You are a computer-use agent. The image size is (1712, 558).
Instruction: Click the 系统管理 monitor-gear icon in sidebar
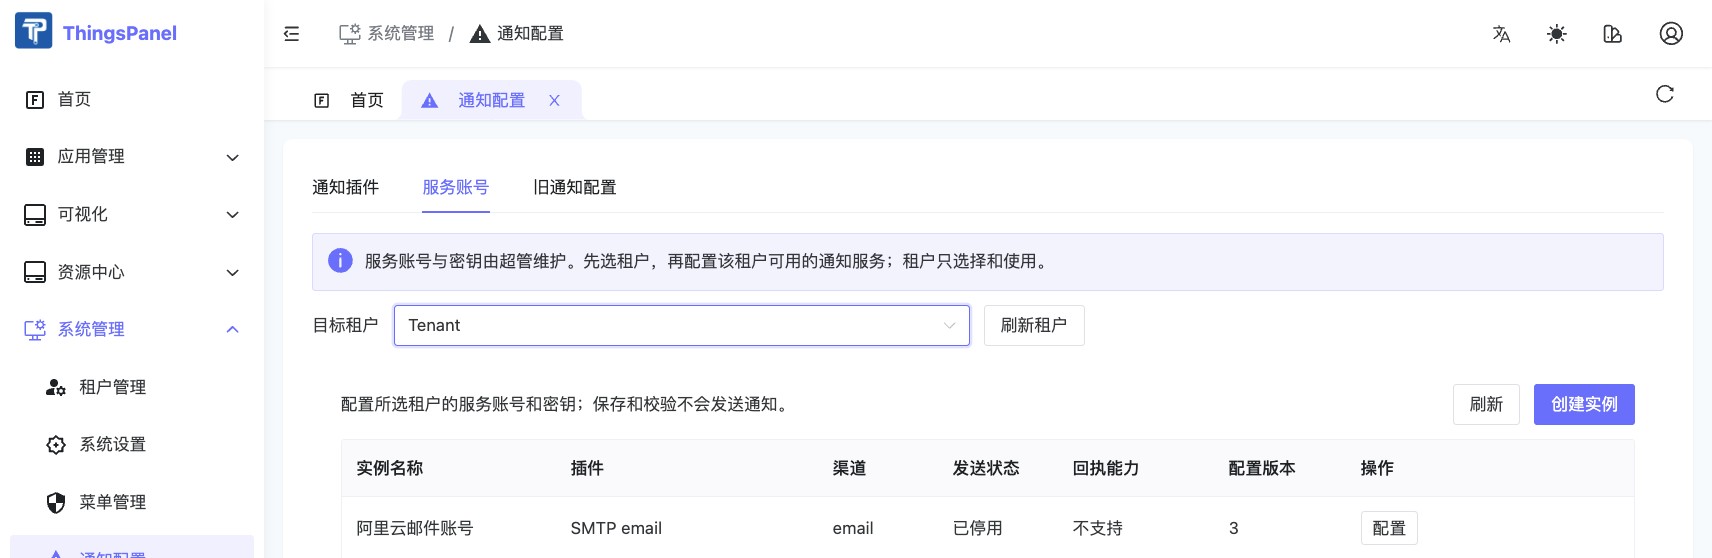[35, 330]
